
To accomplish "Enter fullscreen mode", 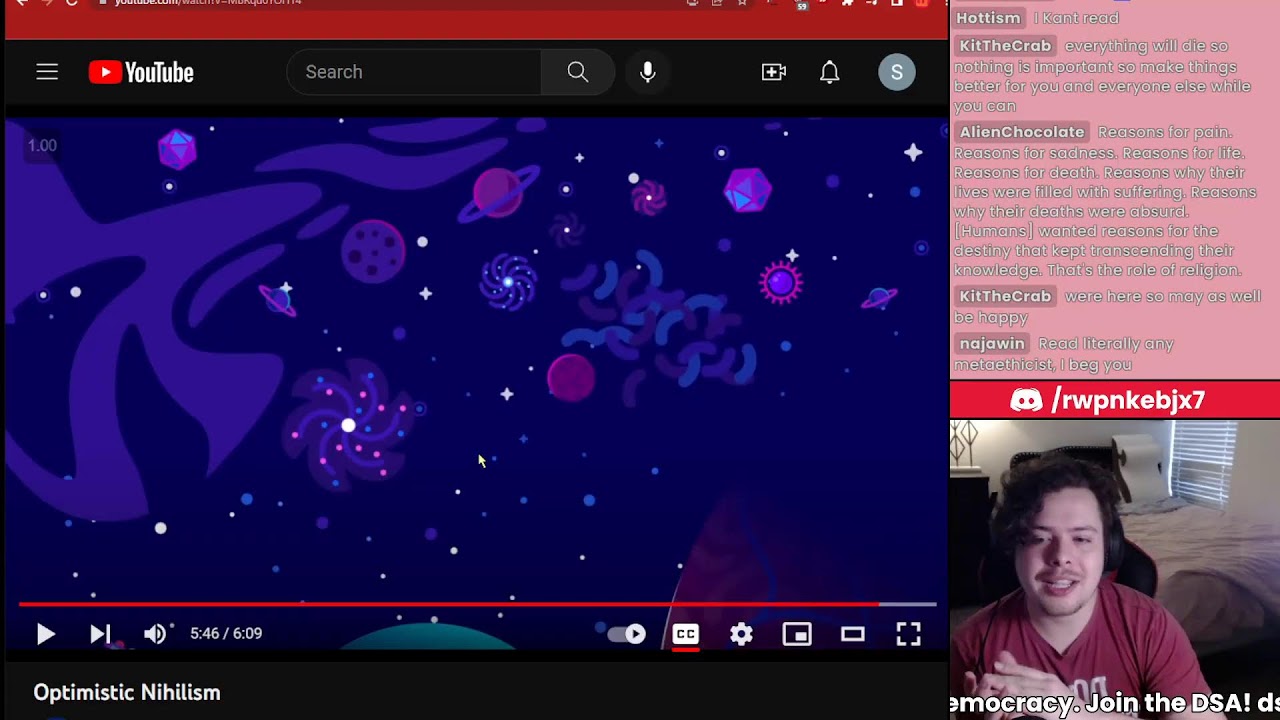I will 908,634.
